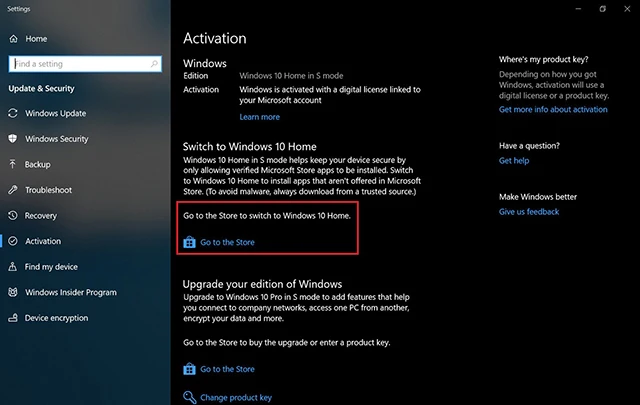The image size is (640, 405).
Task: Click 'Upgrade your edition of Windows' heading
Action: 262,284
